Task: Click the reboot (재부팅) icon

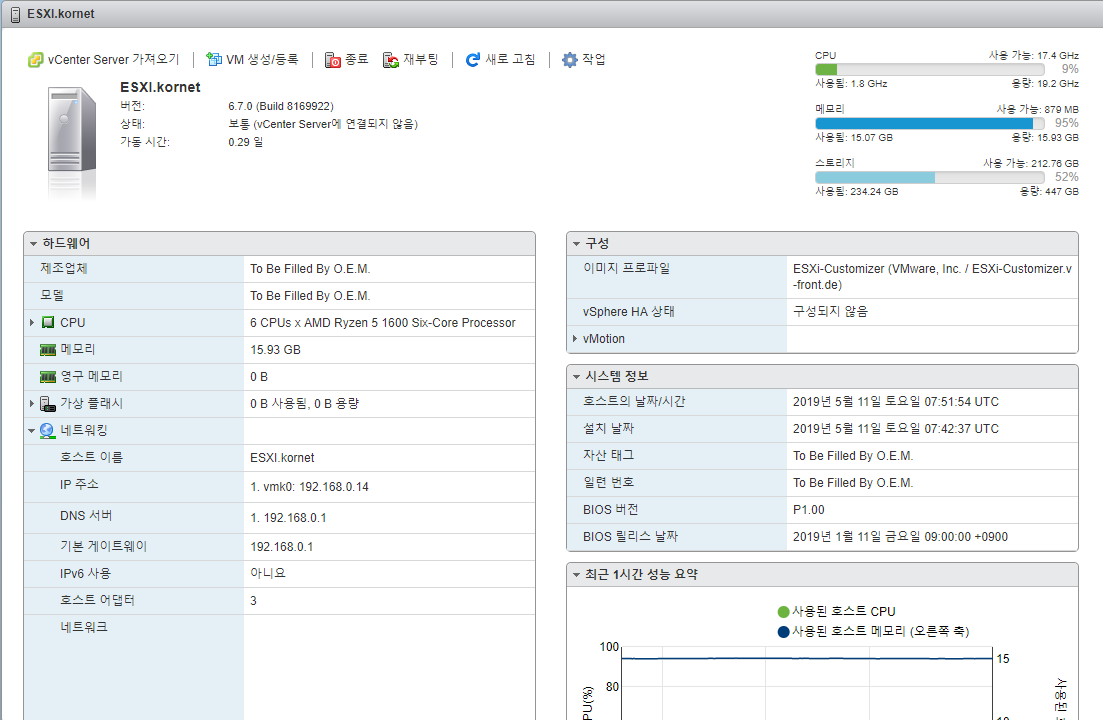Action: click(391, 60)
